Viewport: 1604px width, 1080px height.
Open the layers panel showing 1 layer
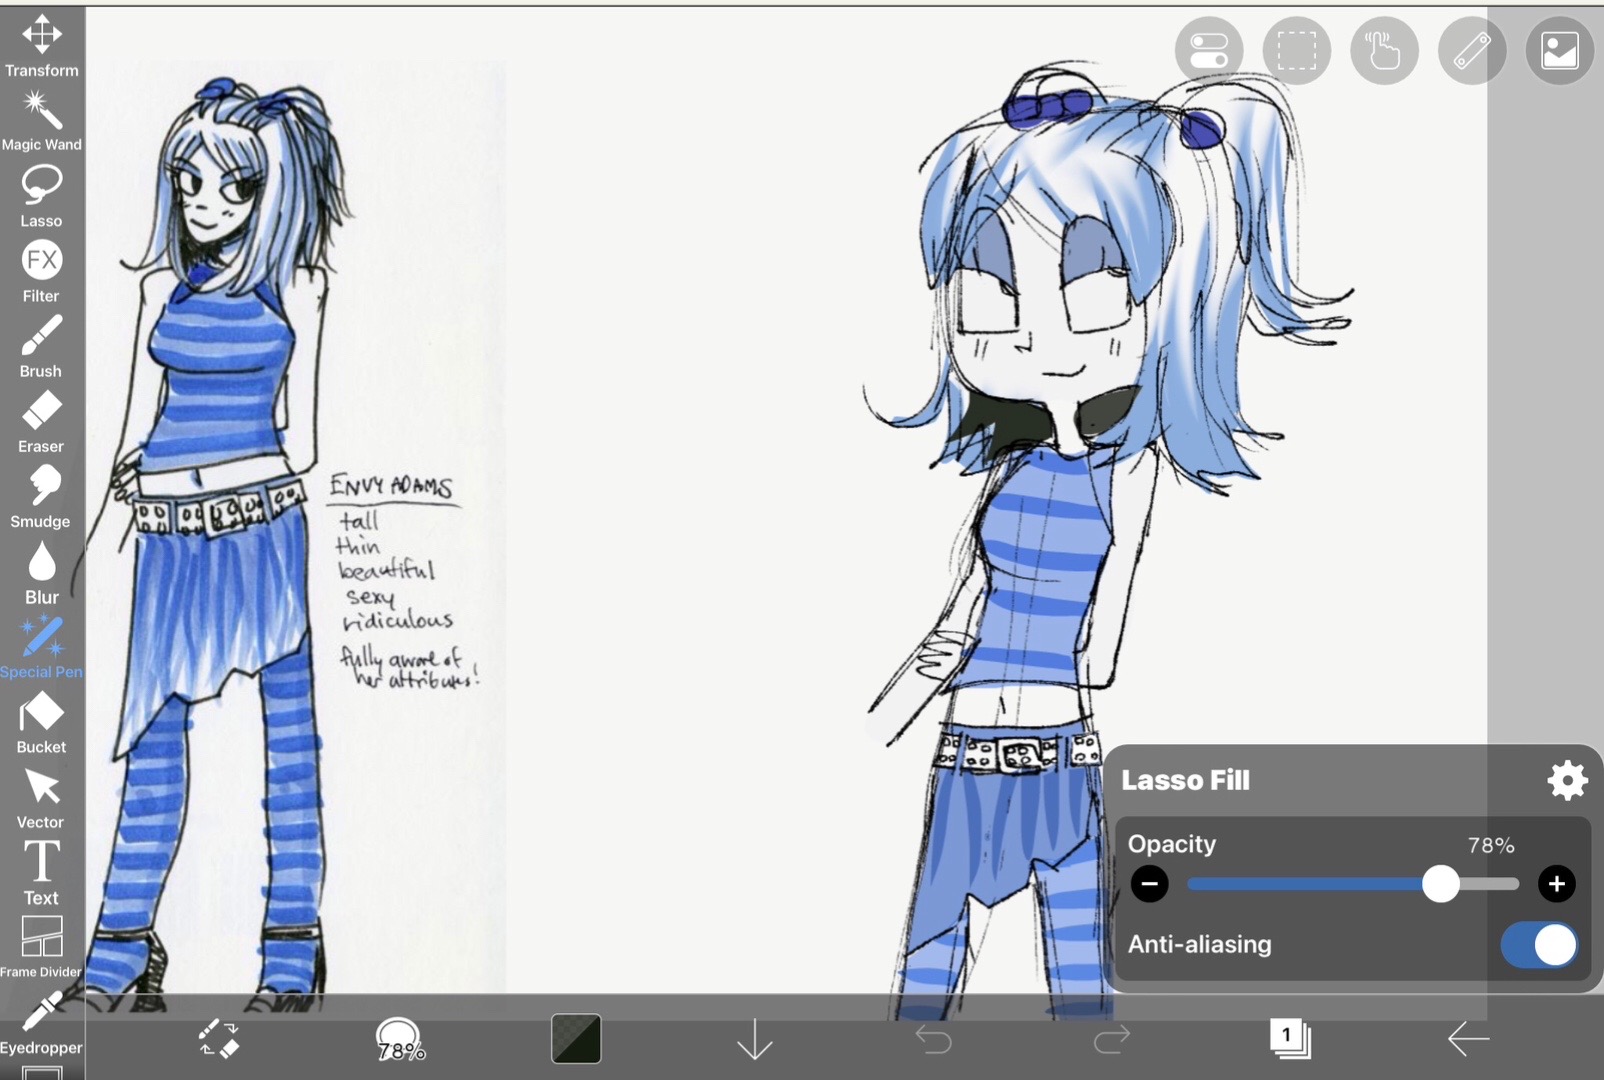click(x=1290, y=1038)
